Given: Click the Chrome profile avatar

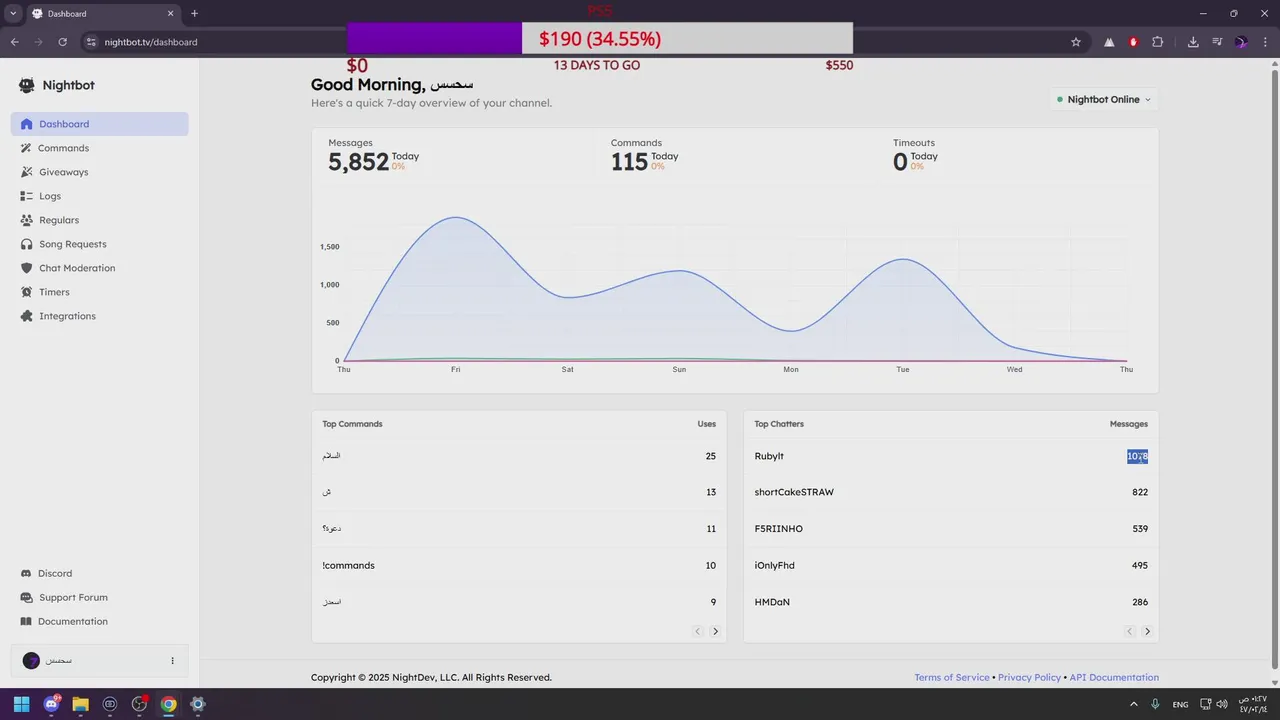Looking at the screenshot, I should point(1241,42).
